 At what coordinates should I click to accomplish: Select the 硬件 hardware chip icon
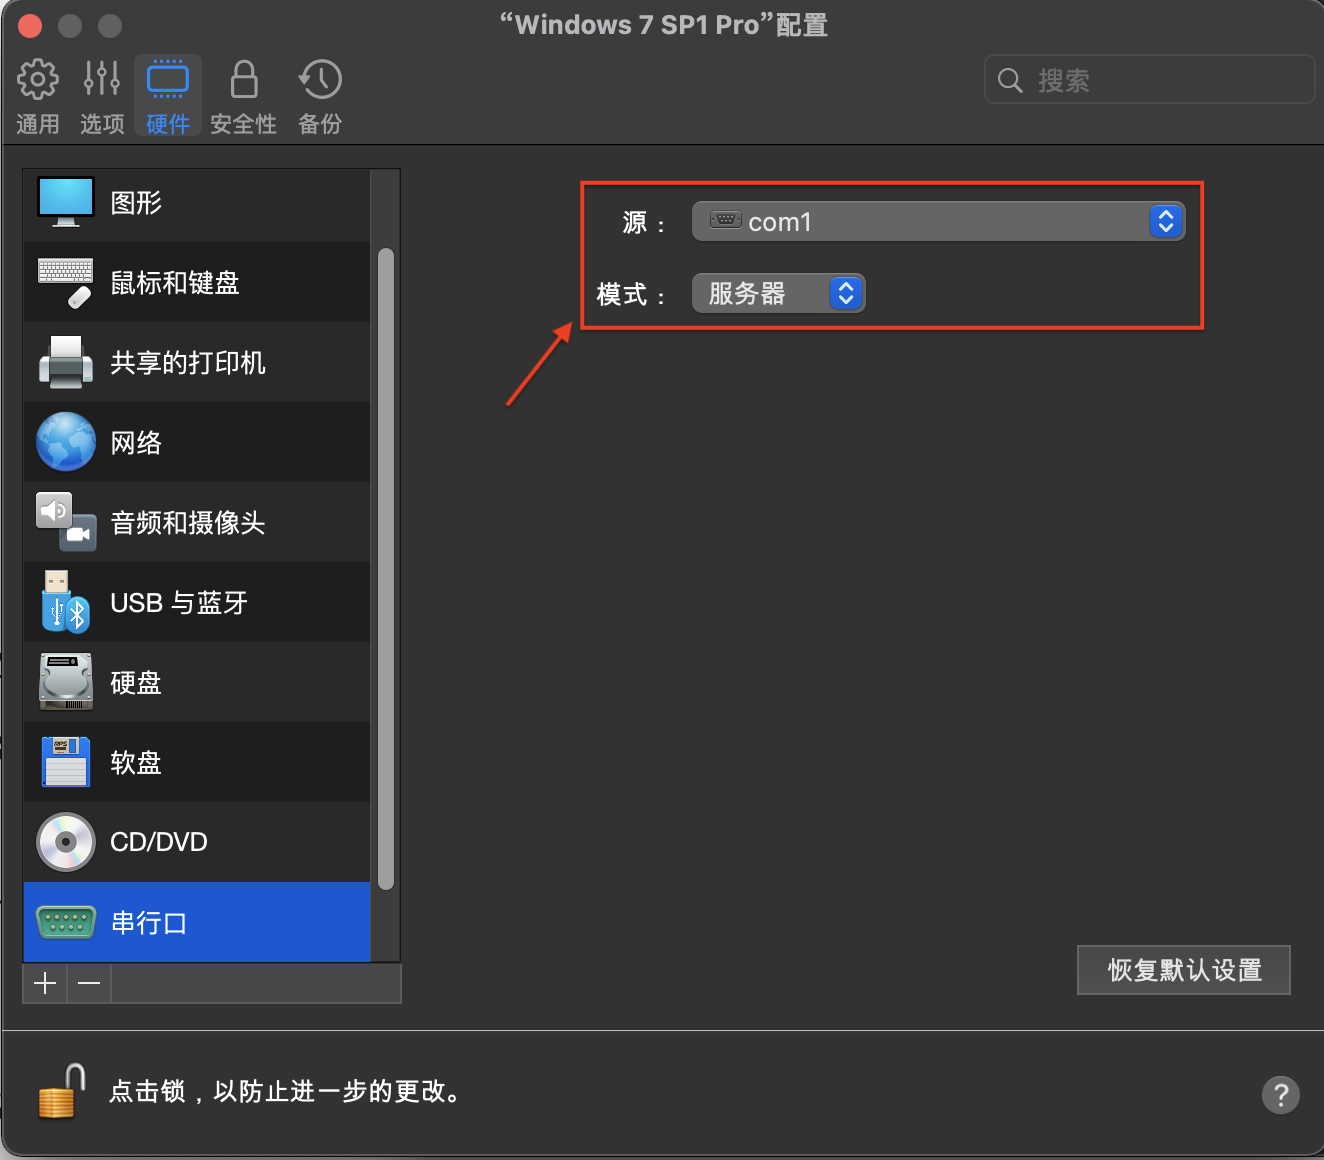pyautogui.click(x=168, y=79)
